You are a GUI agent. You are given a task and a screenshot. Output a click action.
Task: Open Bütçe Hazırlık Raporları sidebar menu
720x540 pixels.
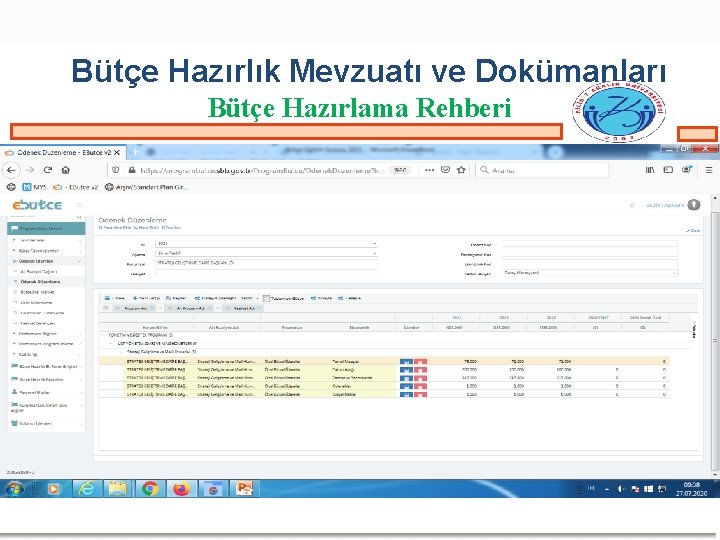pos(46,380)
